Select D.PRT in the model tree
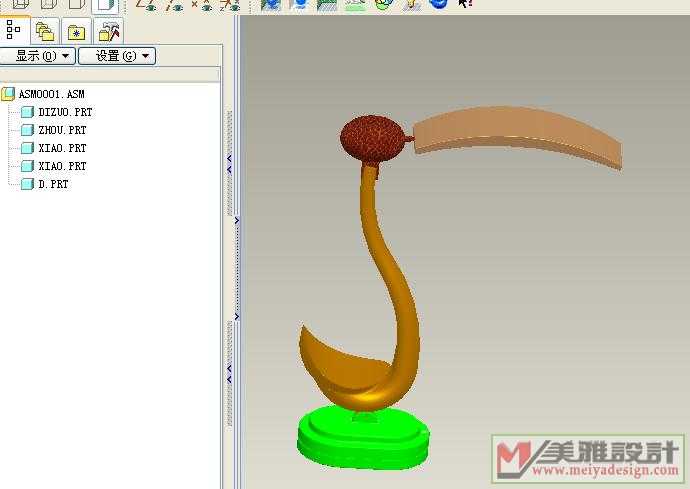This screenshot has width=690, height=489. [x=52, y=184]
